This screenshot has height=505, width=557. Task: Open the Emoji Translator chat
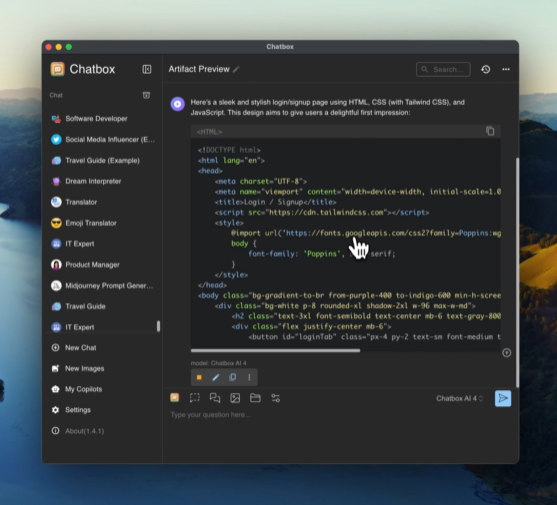(x=102, y=223)
